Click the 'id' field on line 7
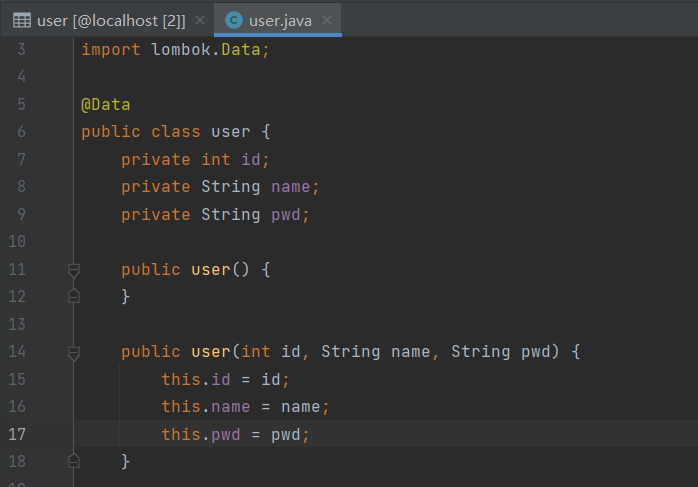Screen dimensions: 698x487 tap(251, 159)
